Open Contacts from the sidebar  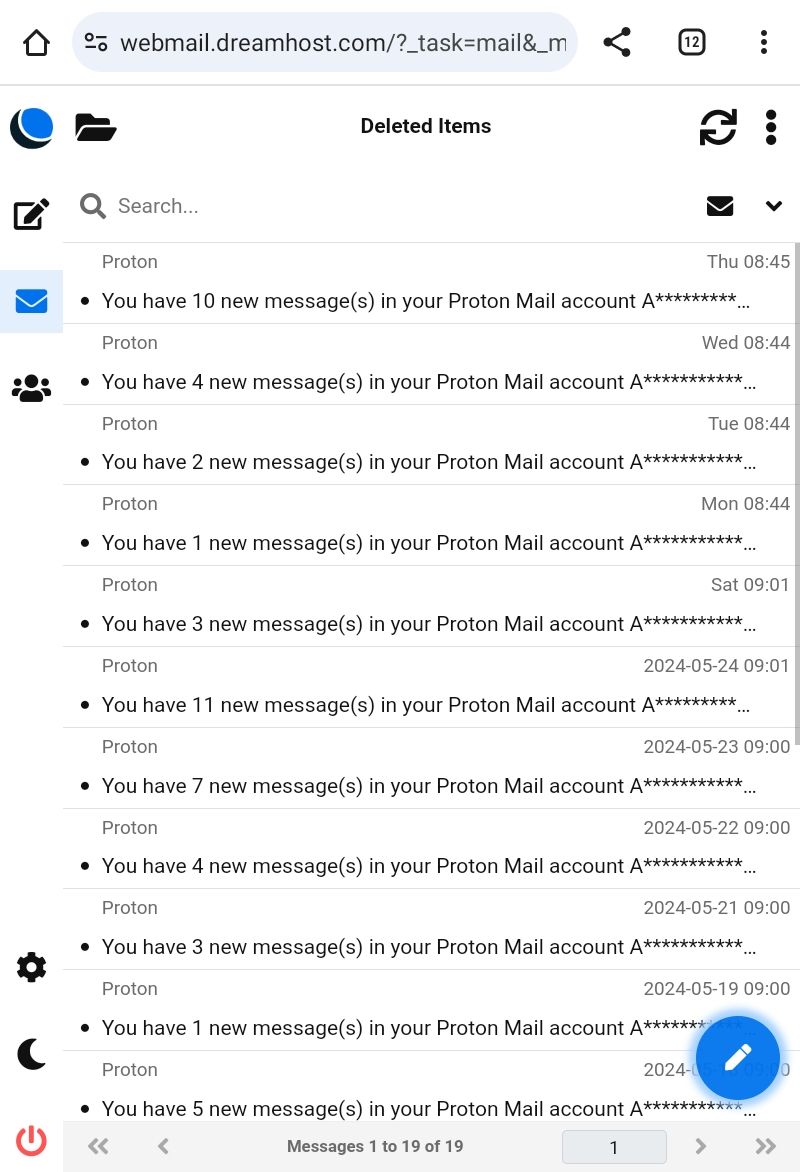point(31,388)
